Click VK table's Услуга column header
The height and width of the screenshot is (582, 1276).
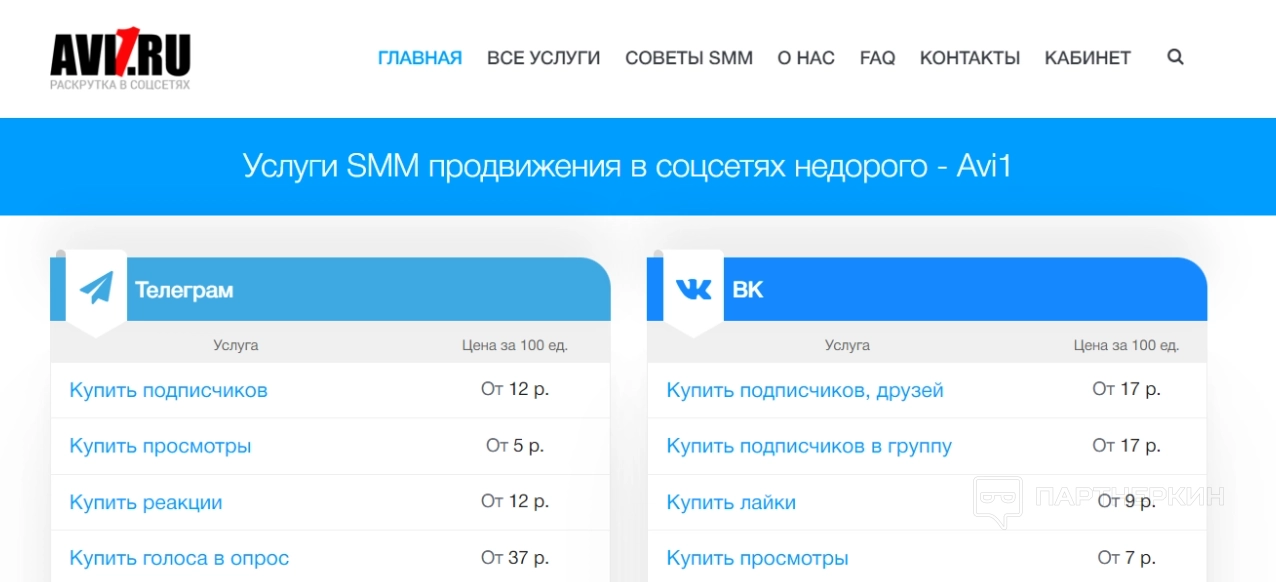click(x=847, y=345)
